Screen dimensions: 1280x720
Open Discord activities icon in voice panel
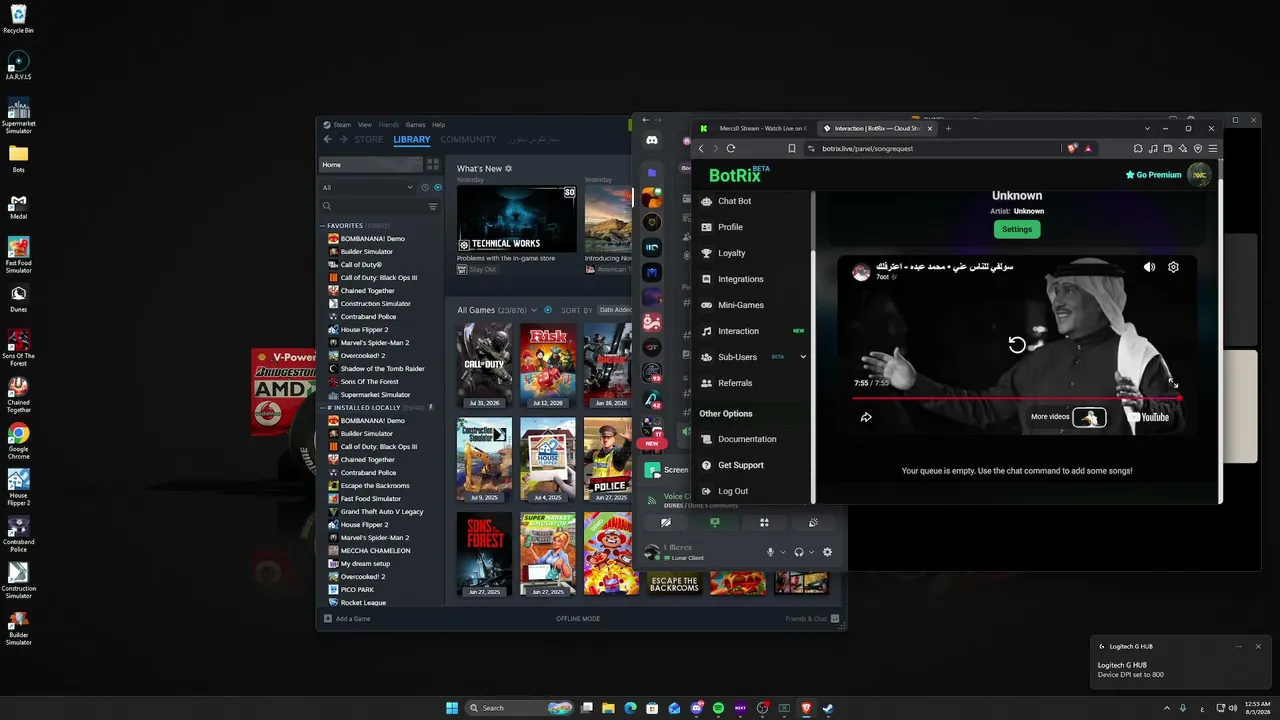click(764, 522)
